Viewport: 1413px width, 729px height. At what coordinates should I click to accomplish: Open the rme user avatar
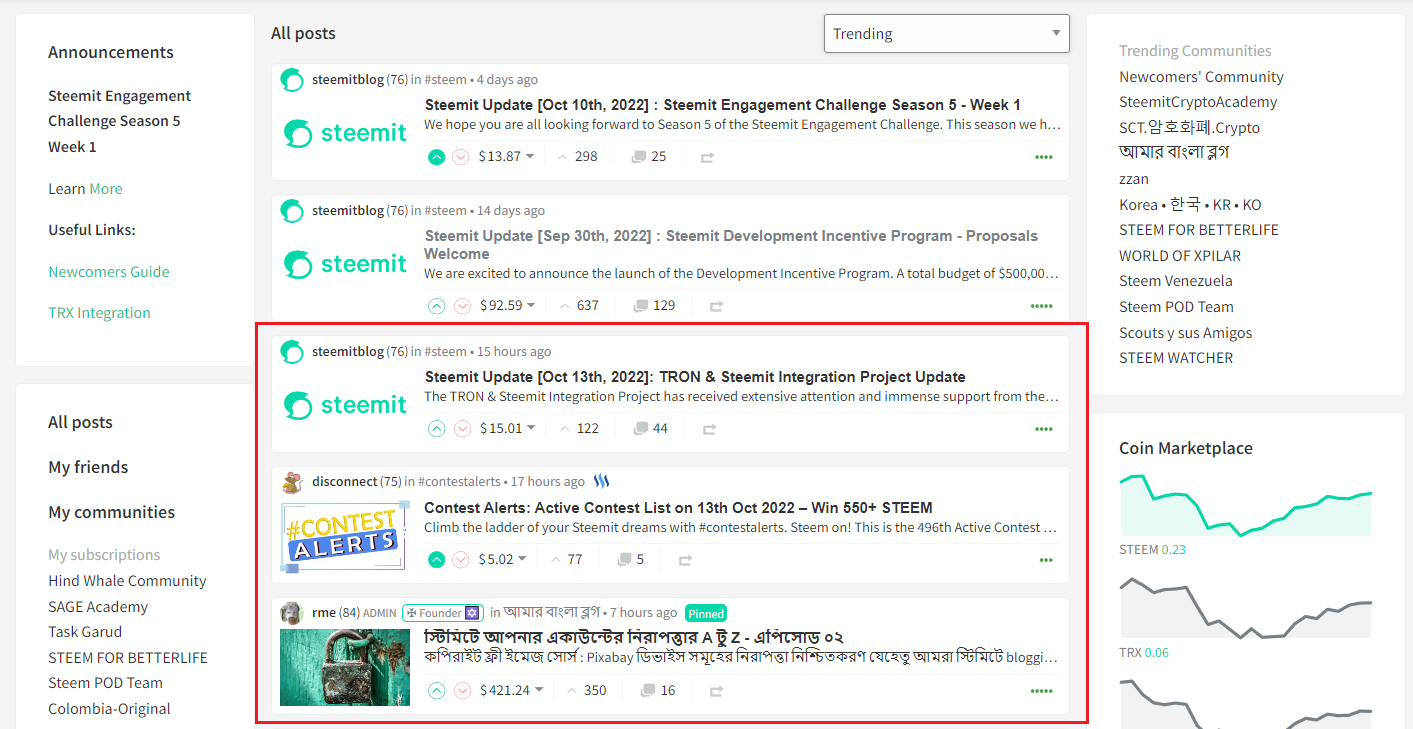pos(292,613)
